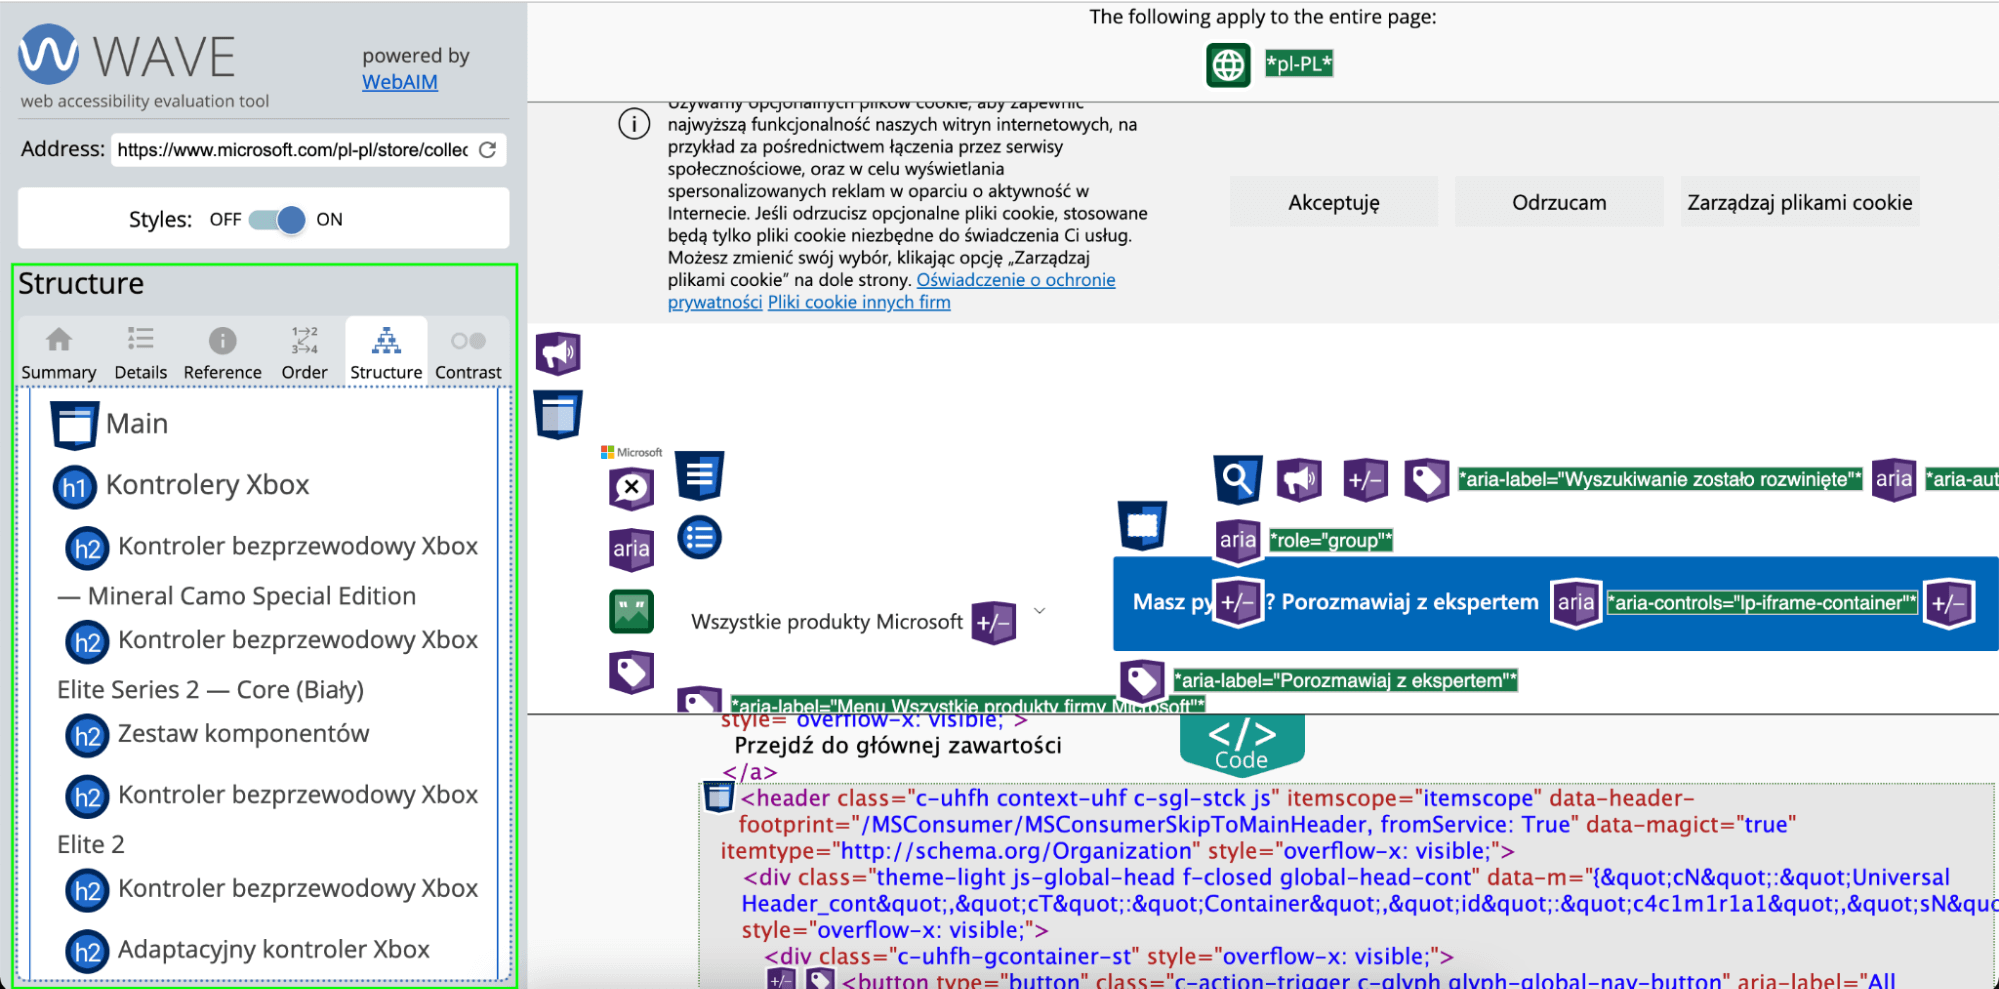Click the tag icon below the green image icon
This screenshot has height=989, width=1999.
coord(632,672)
